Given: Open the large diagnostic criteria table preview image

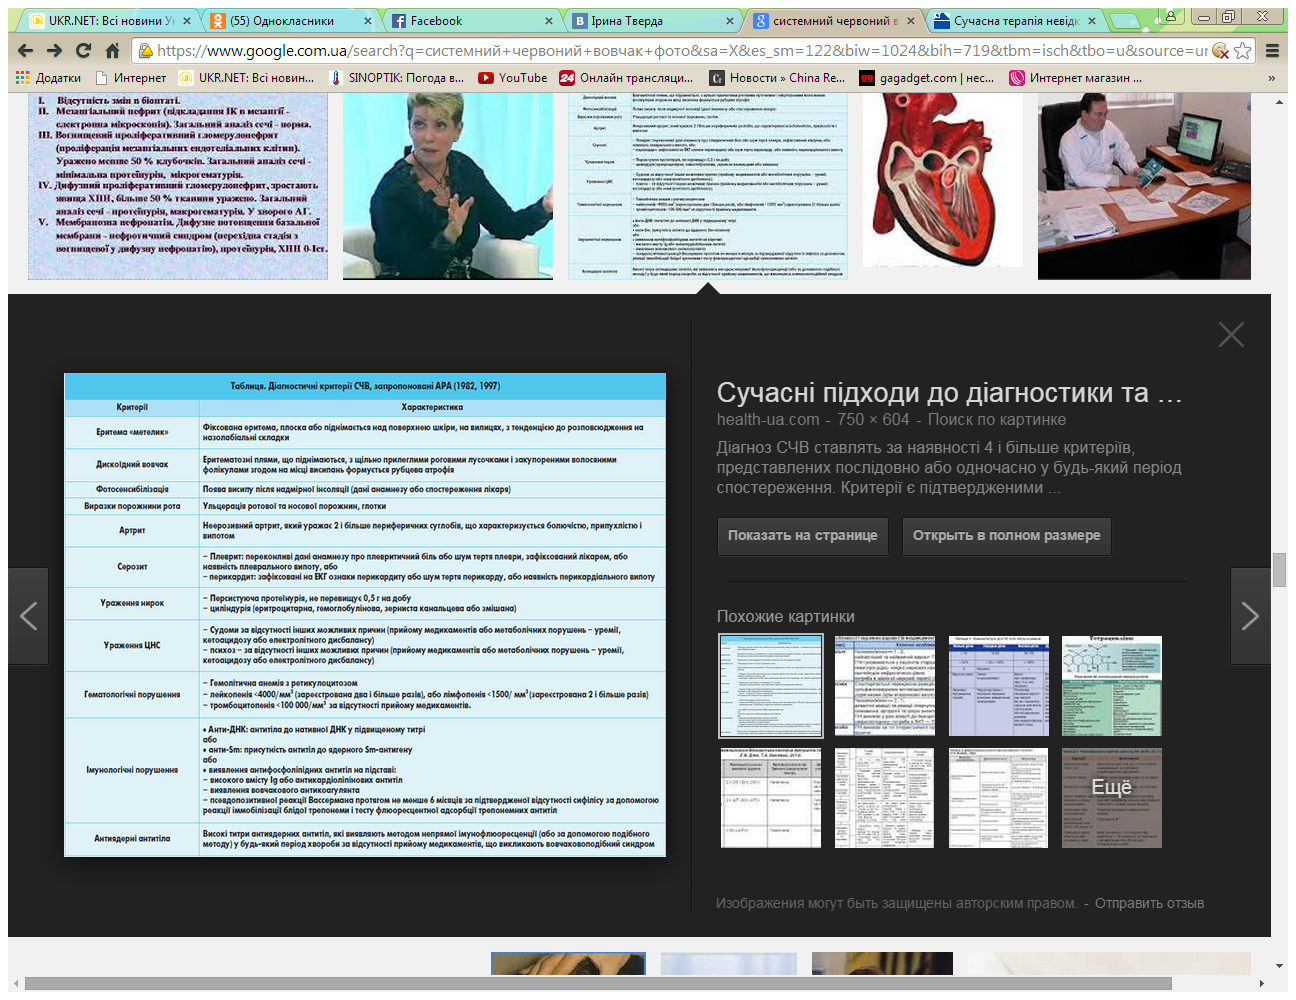Looking at the screenshot, I should [x=365, y=615].
